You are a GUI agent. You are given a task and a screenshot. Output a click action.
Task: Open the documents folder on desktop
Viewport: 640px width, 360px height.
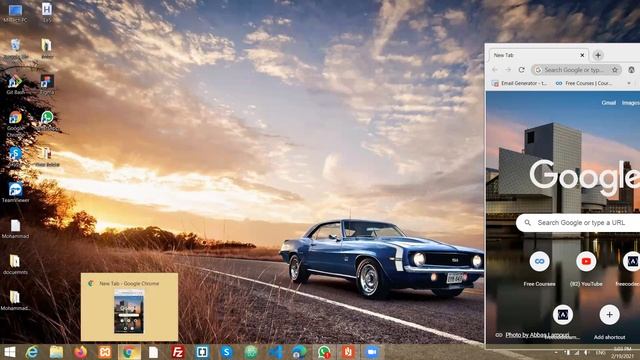15,264
